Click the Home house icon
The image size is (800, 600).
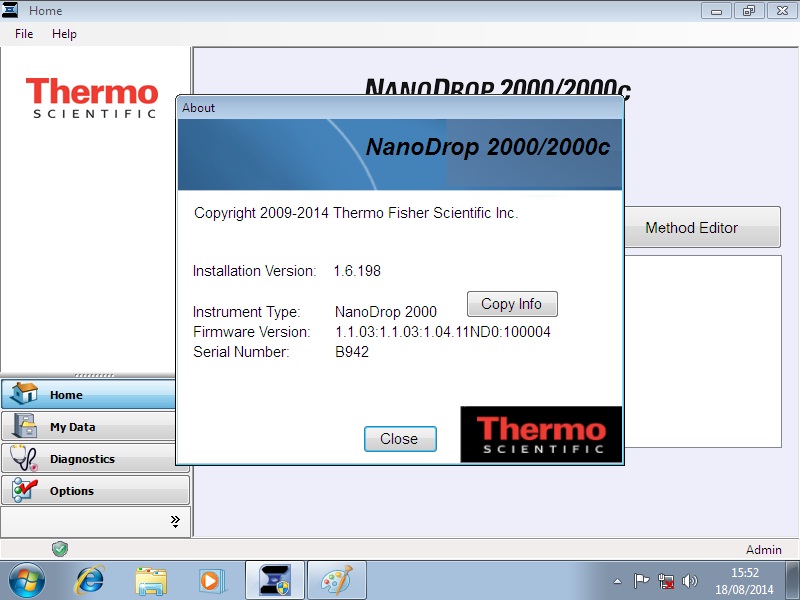[x=24, y=393]
